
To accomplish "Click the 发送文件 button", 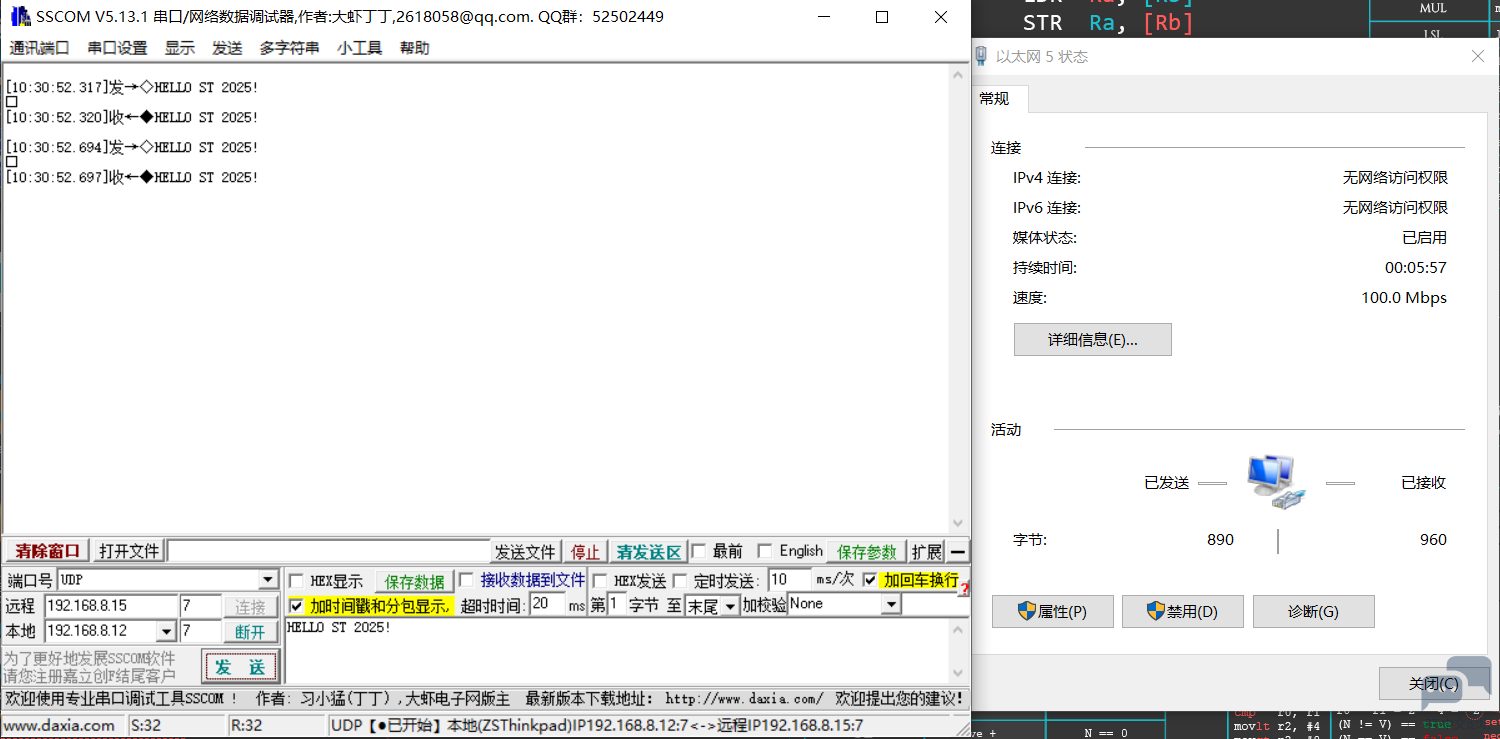I will (525, 552).
